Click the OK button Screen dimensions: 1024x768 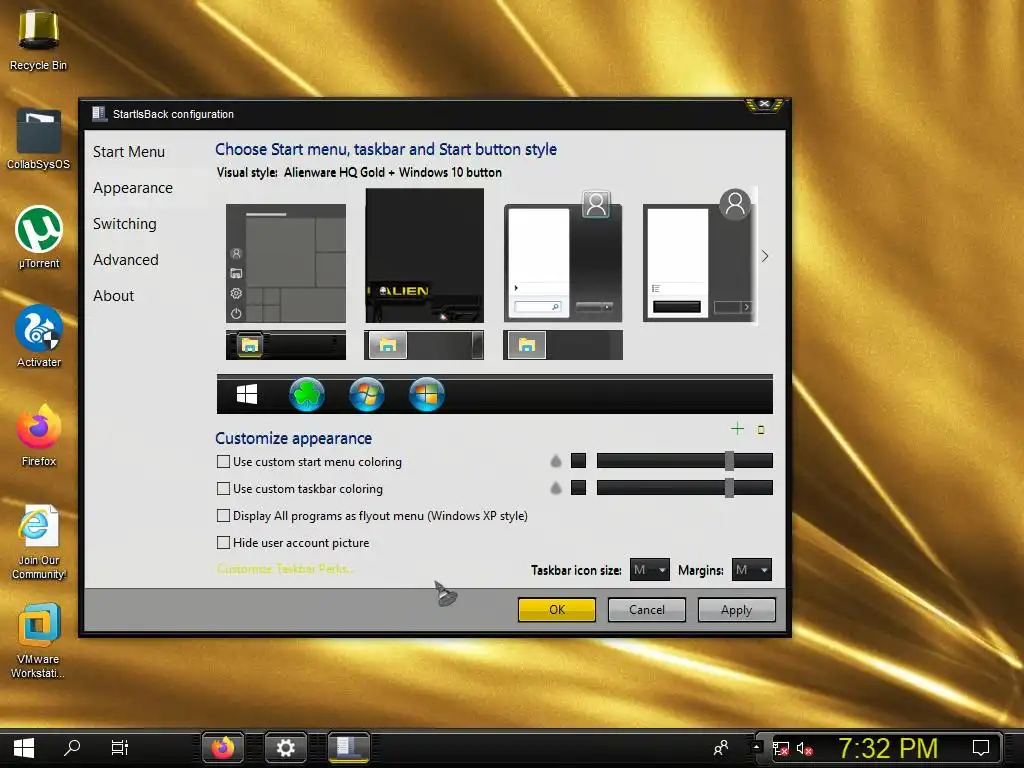[x=557, y=610]
